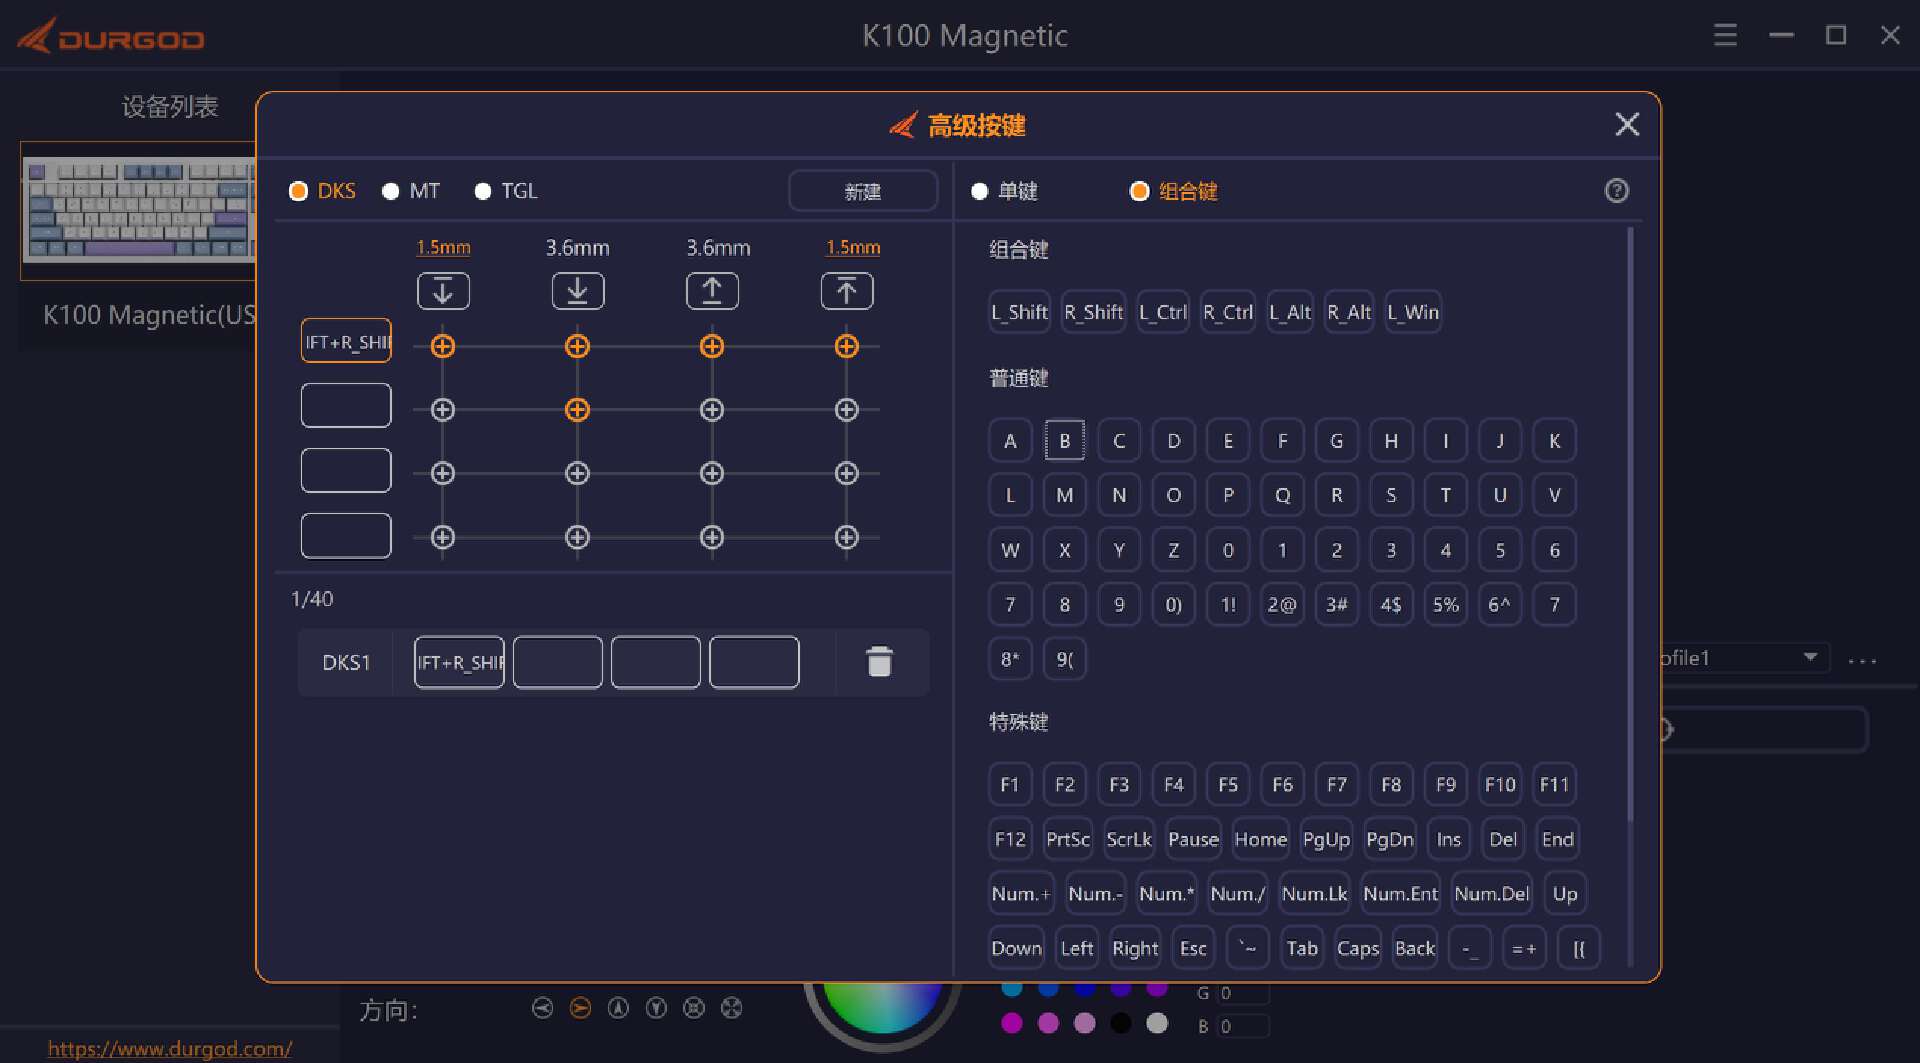Expand the profile dropdown arrow
Viewport: 1920px width, 1063px height.
coord(1810,657)
